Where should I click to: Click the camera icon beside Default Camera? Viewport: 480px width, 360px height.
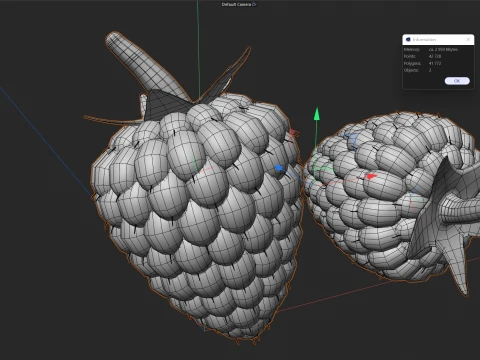coord(254,4)
